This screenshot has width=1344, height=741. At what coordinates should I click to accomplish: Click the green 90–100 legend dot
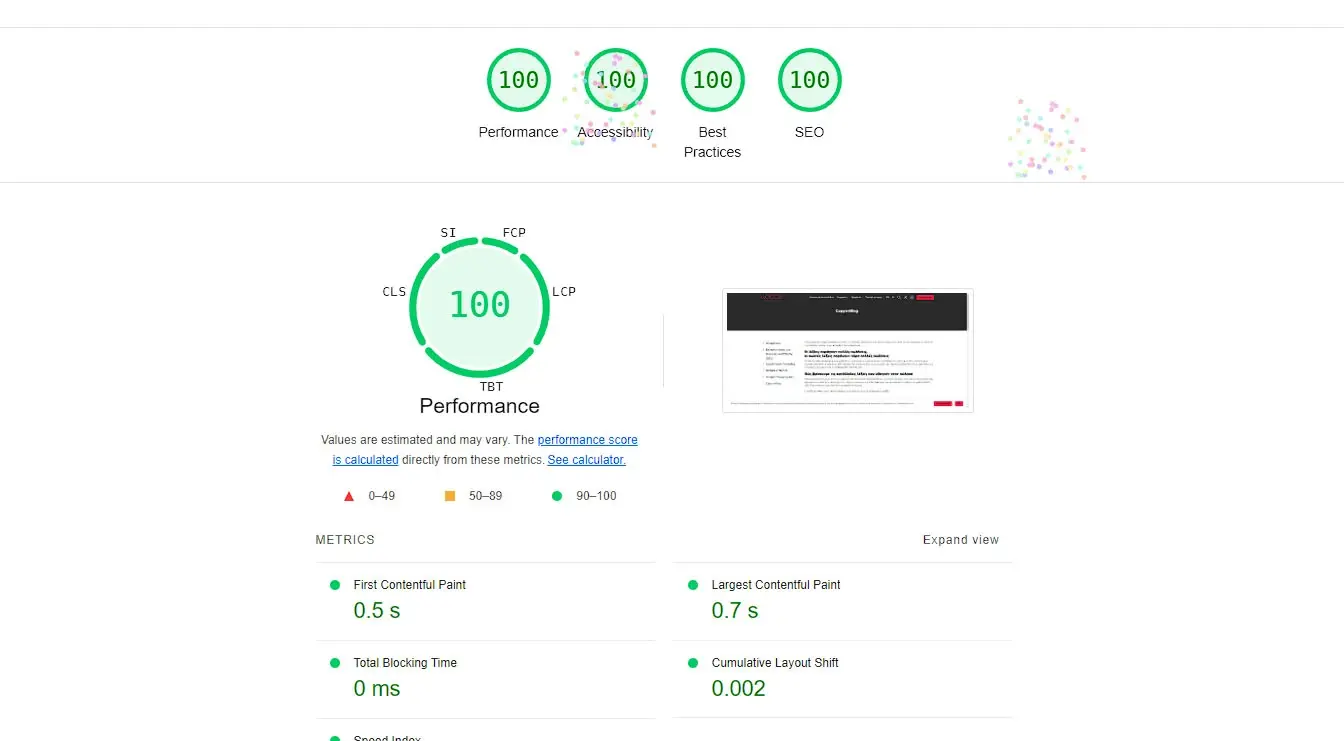pyautogui.click(x=557, y=495)
